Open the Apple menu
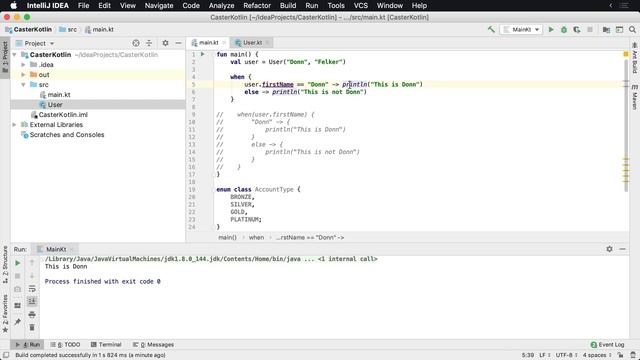 (x=13, y=5)
